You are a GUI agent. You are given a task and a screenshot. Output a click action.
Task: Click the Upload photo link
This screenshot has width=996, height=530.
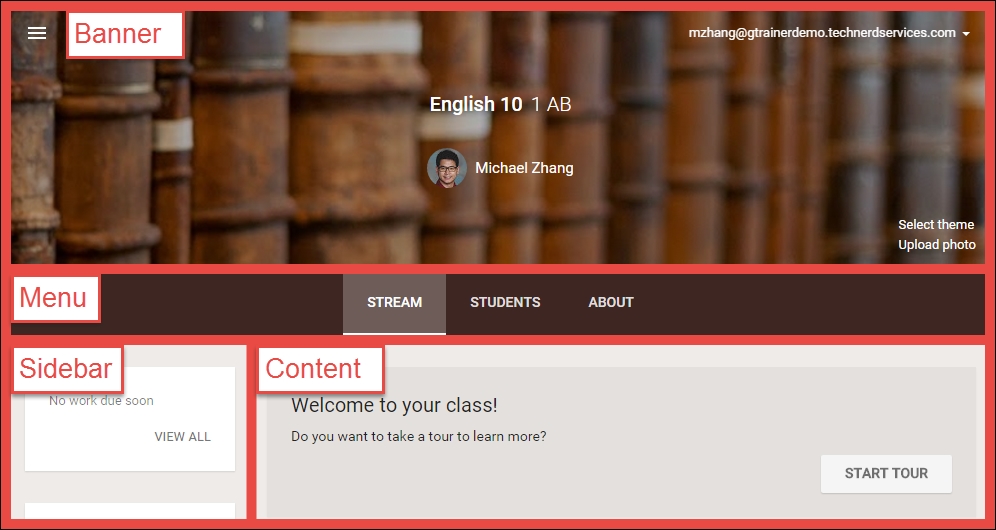click(936, 245)
